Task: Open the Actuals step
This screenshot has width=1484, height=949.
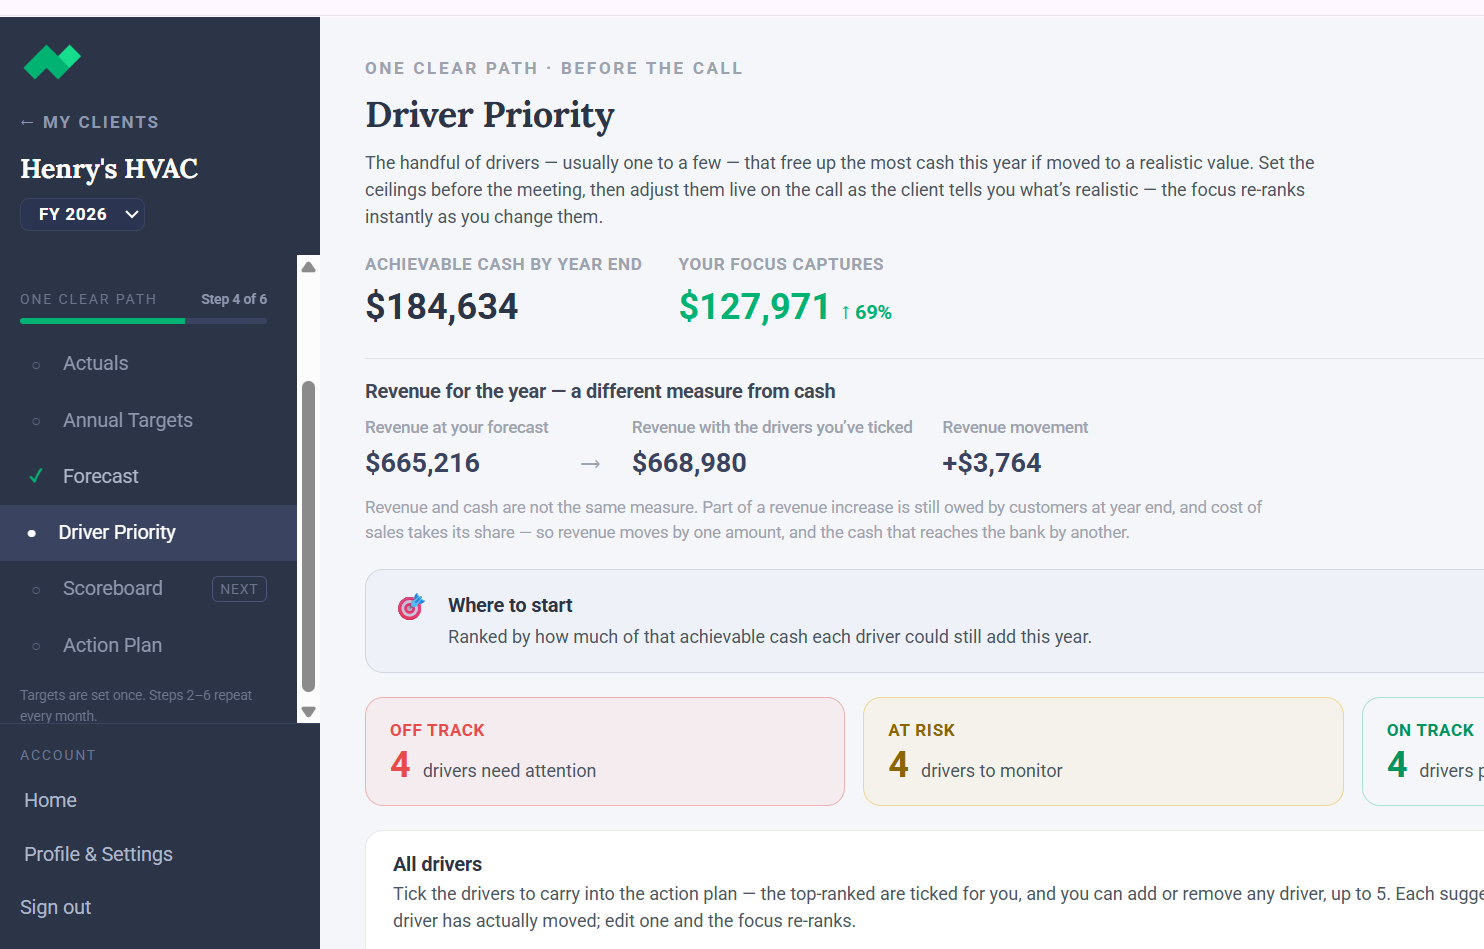Action: coord(148,363)
